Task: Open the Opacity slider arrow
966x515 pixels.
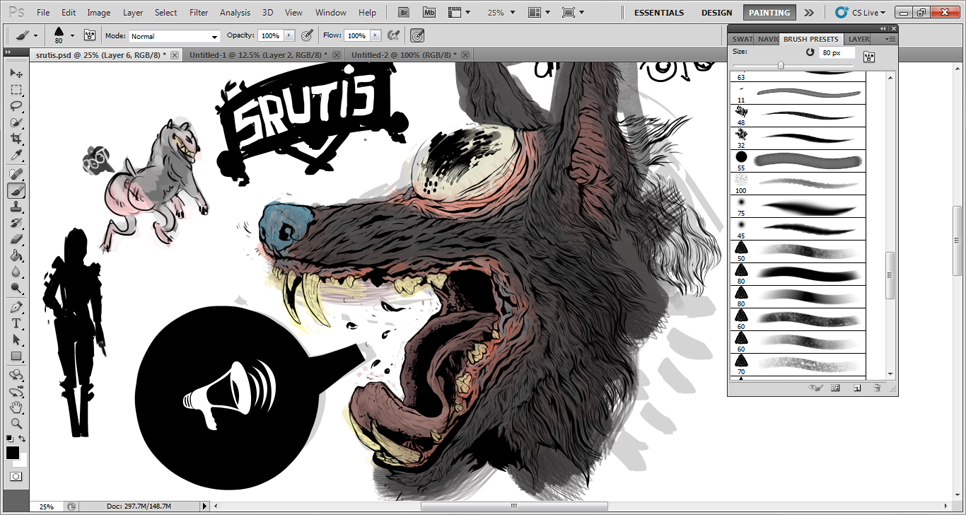Action: coord(291,36)
